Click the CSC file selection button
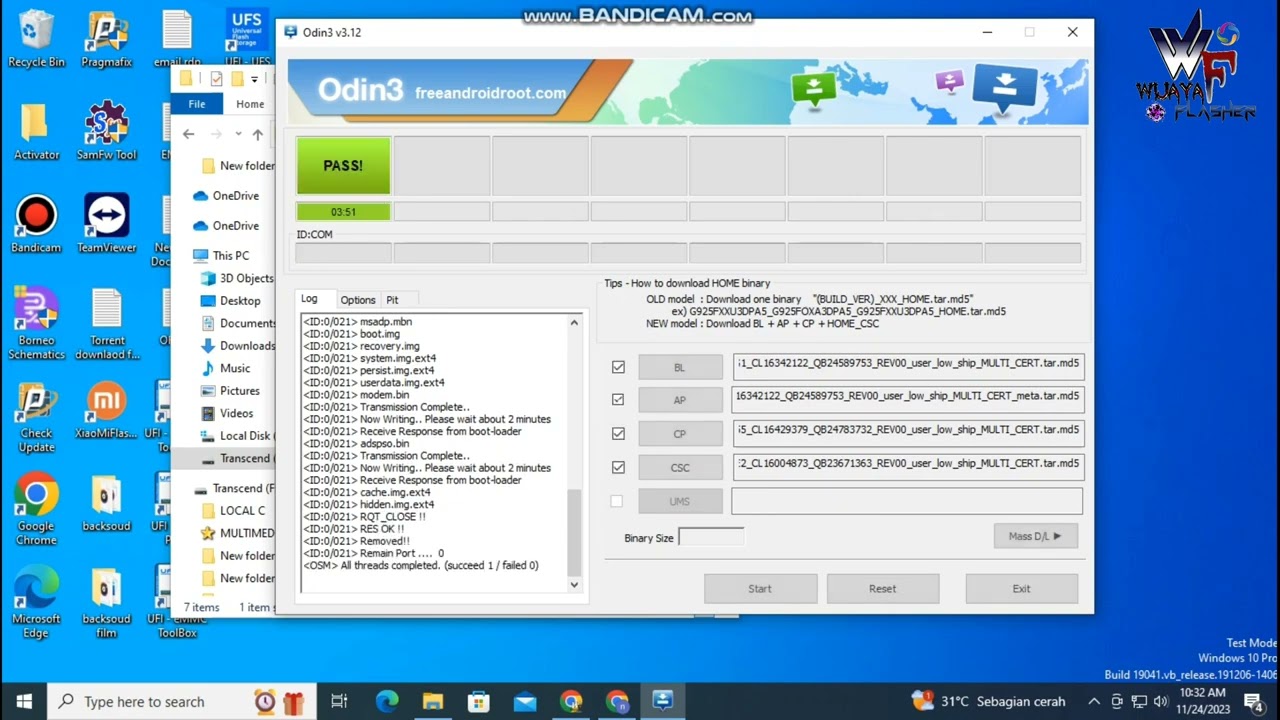The height and width of the screenshot is (720, 1280). point(680,467)
